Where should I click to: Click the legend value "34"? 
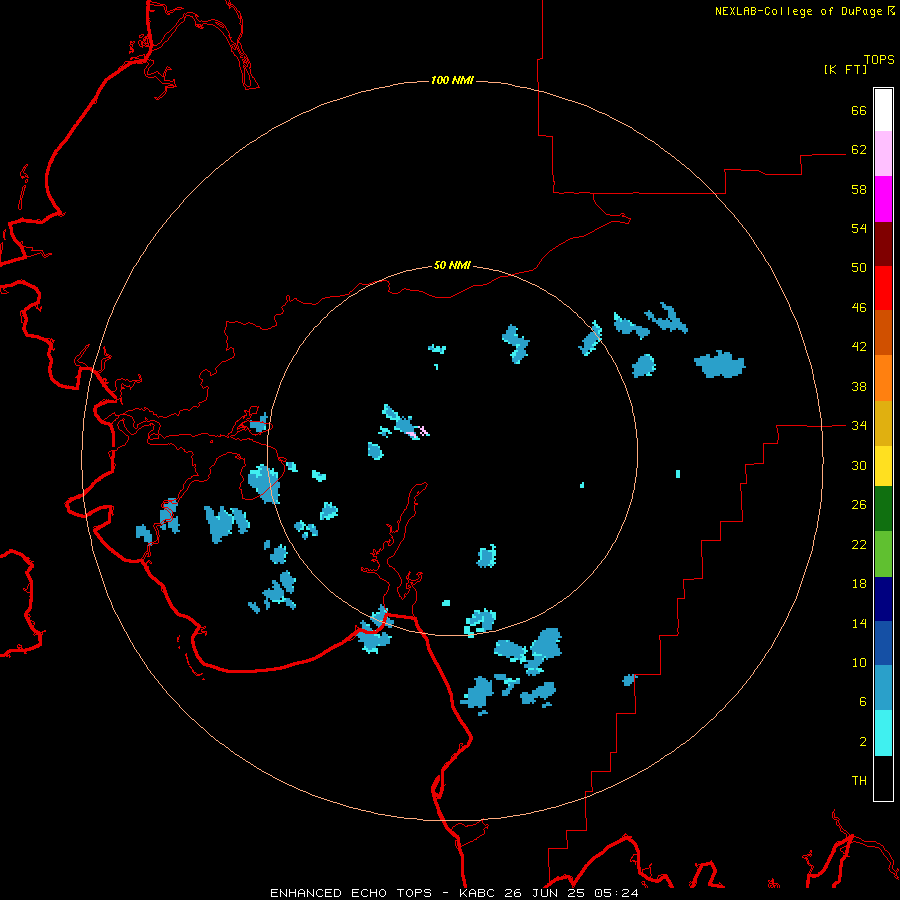point(859,426)
